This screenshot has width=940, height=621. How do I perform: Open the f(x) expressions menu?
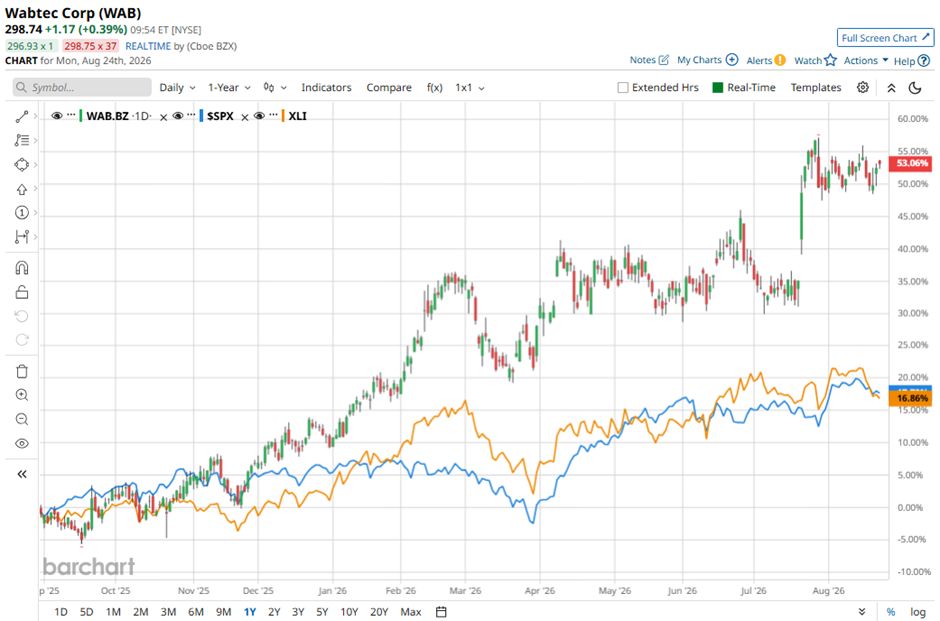click(435, 88)
